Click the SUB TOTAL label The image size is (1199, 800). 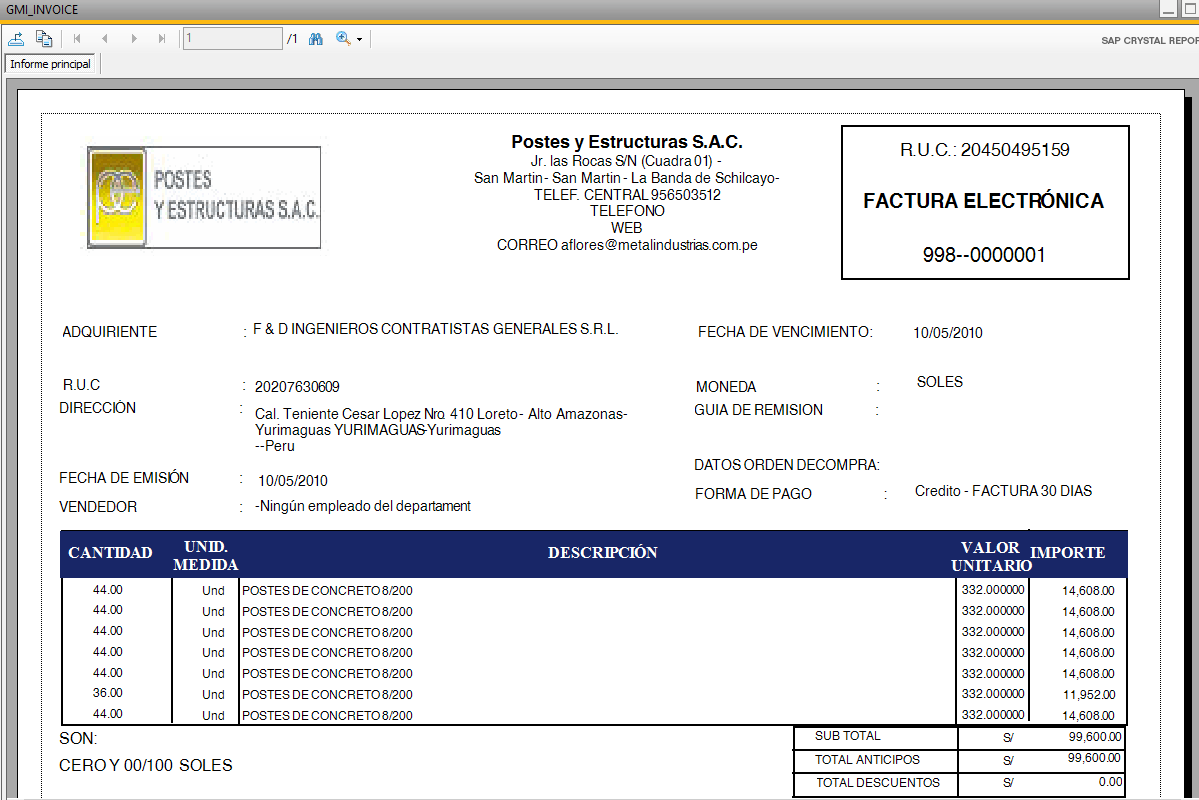(847, 736)
